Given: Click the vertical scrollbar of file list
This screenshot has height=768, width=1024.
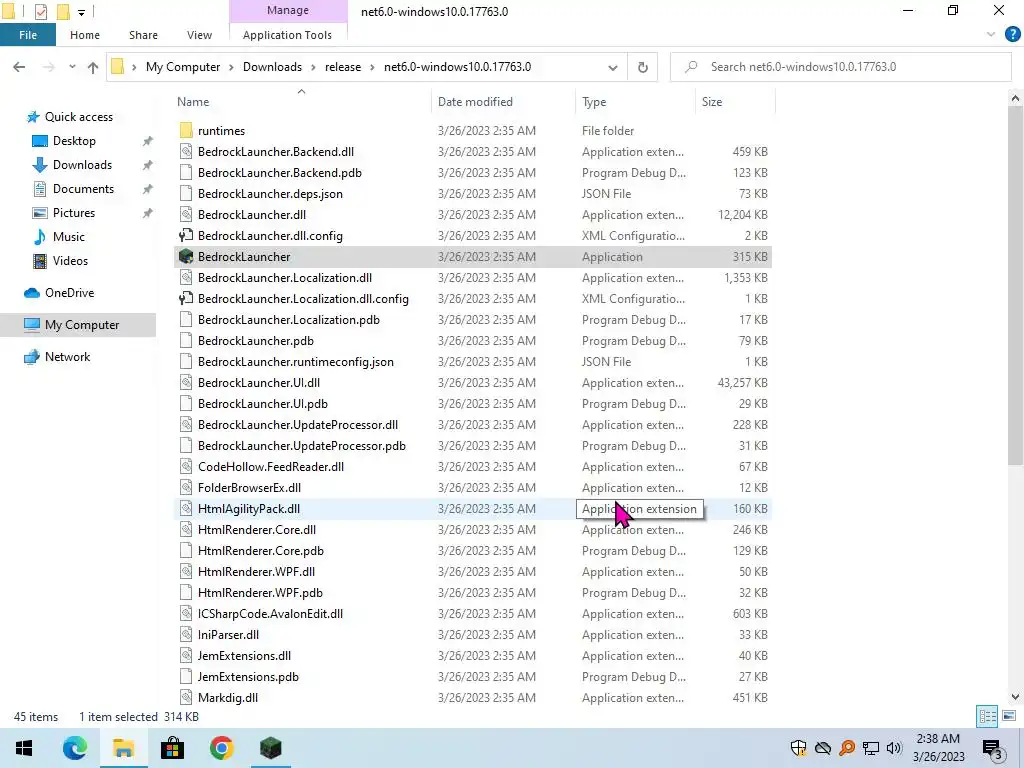Looking at the screenshot, I should tap(1015, 285).
